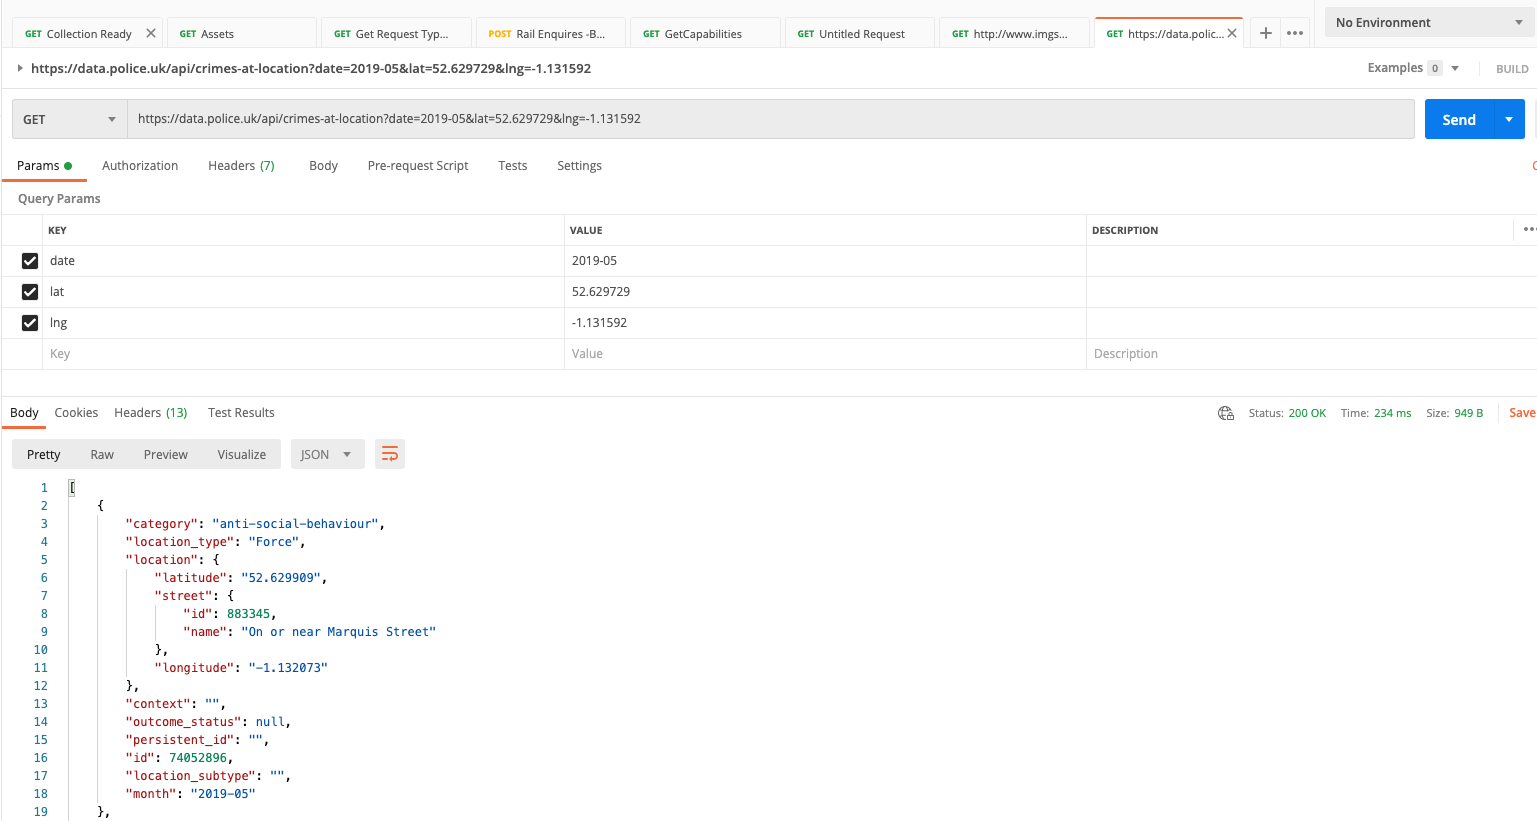Image resolution: width=1537 pixels, height=821 pixels.
Task: Select the Params tab
Action: click(44, 166)
